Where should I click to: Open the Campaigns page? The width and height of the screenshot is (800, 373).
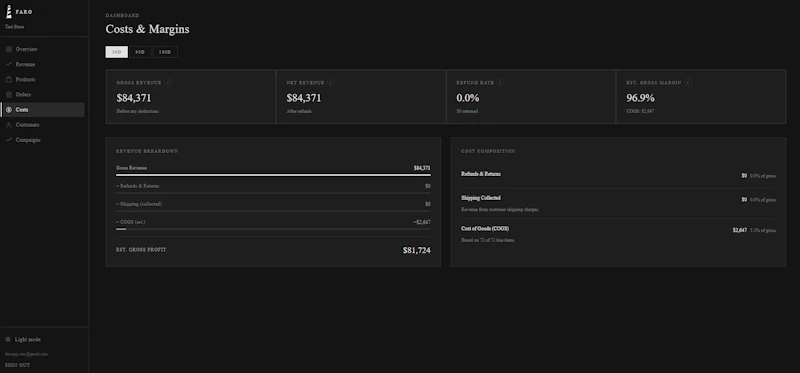pyautogui.click(x=43, y=140)
